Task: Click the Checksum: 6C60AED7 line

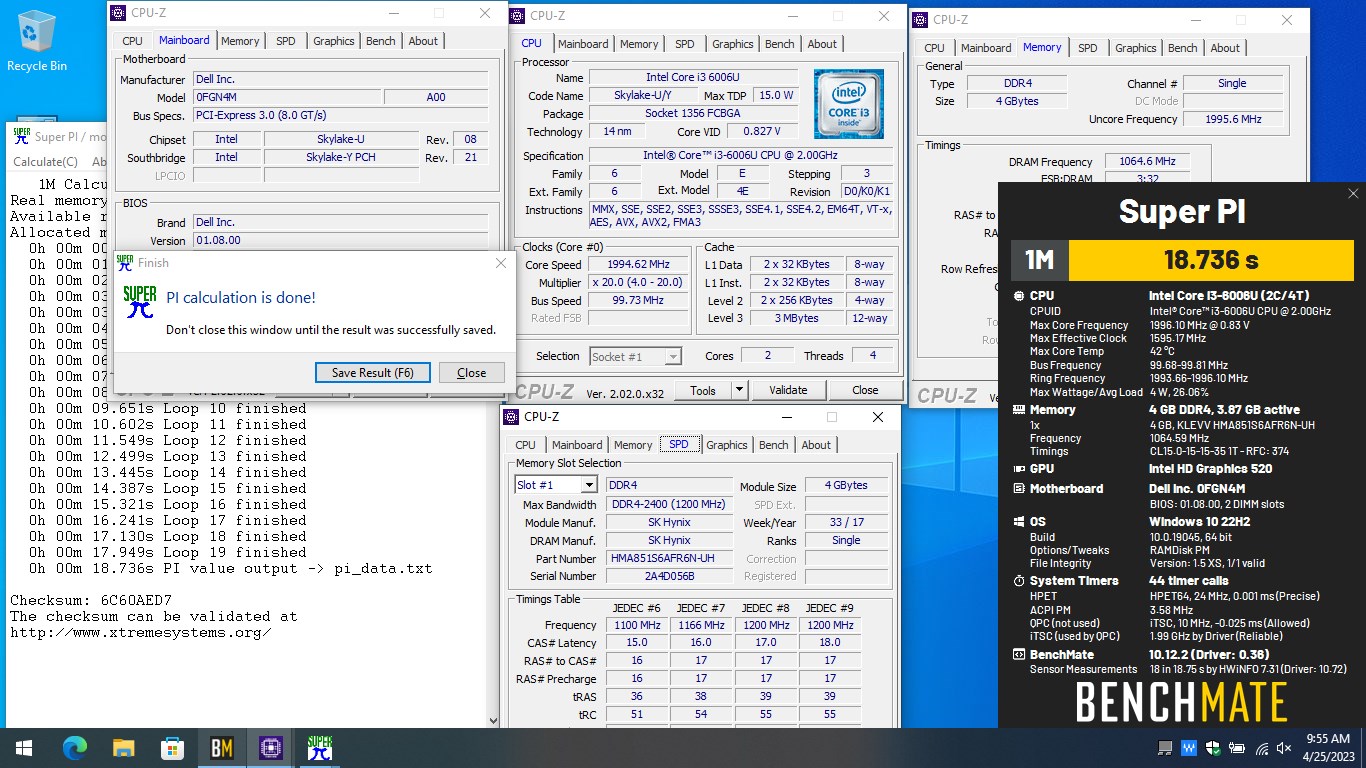Action: [x=91, y=600]
